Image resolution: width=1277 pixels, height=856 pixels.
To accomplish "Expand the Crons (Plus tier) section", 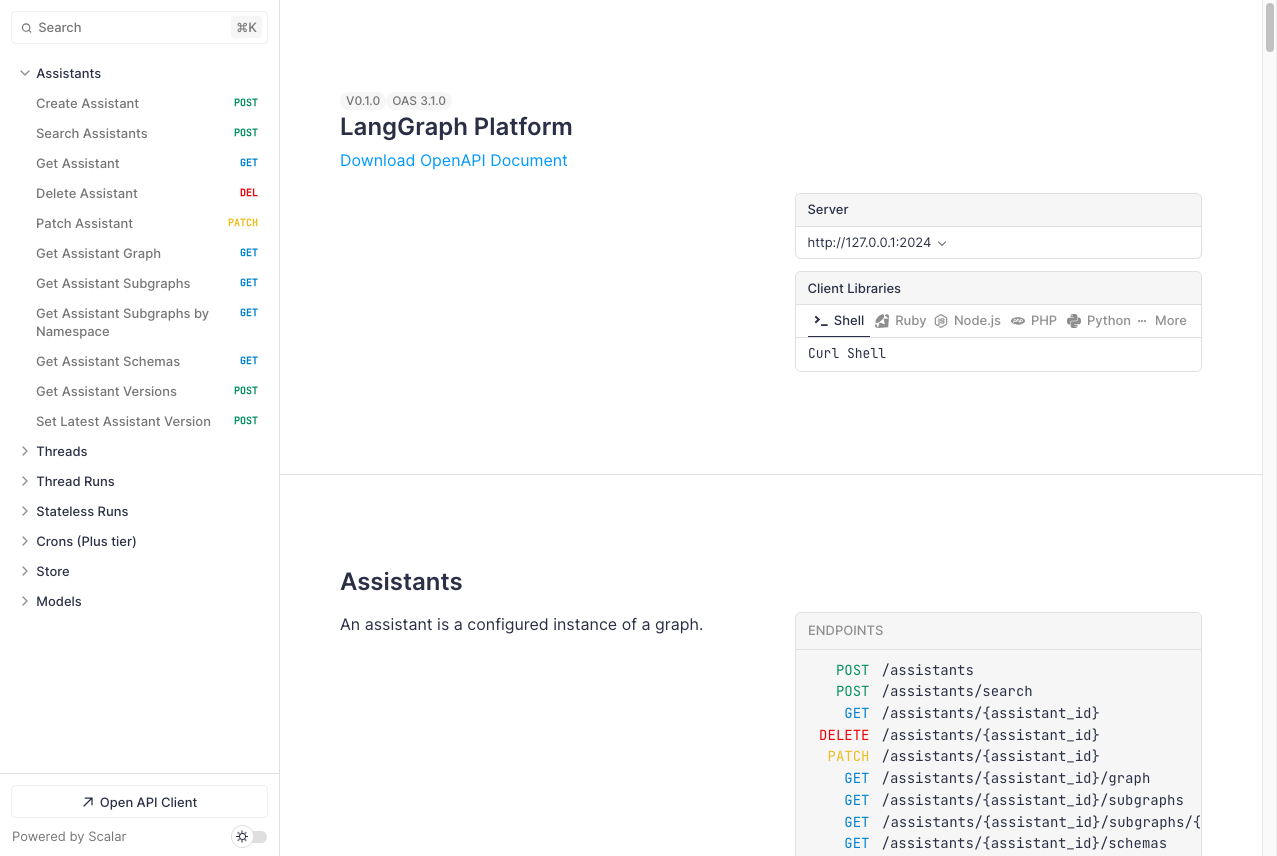I will tap(25, 541).
